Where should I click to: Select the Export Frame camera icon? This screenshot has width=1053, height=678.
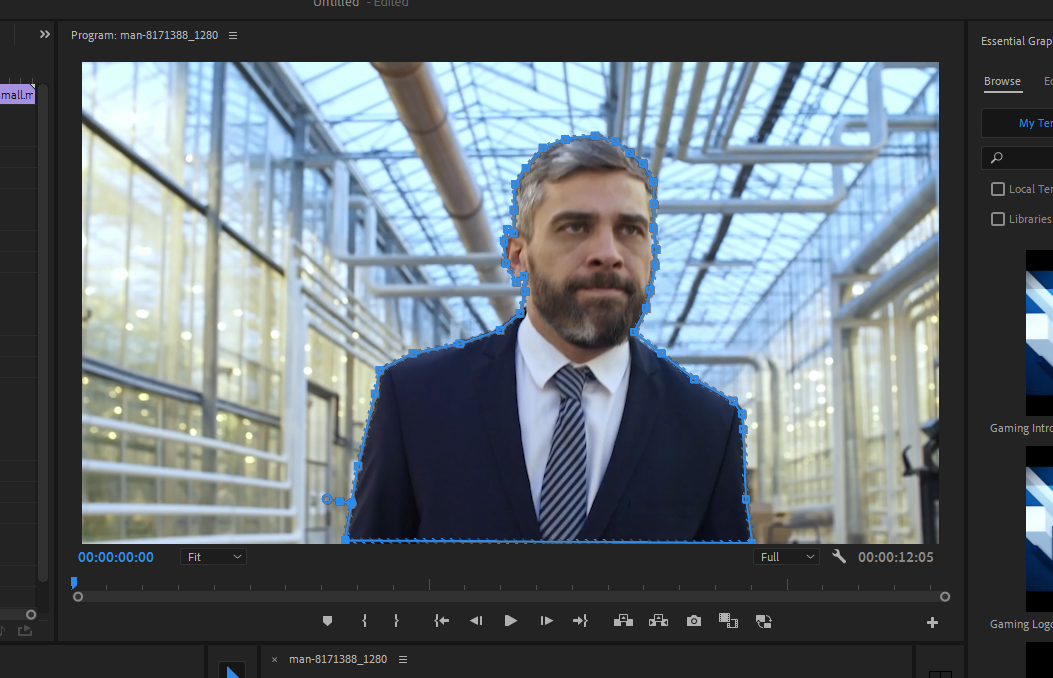click(x=693, y=620)
